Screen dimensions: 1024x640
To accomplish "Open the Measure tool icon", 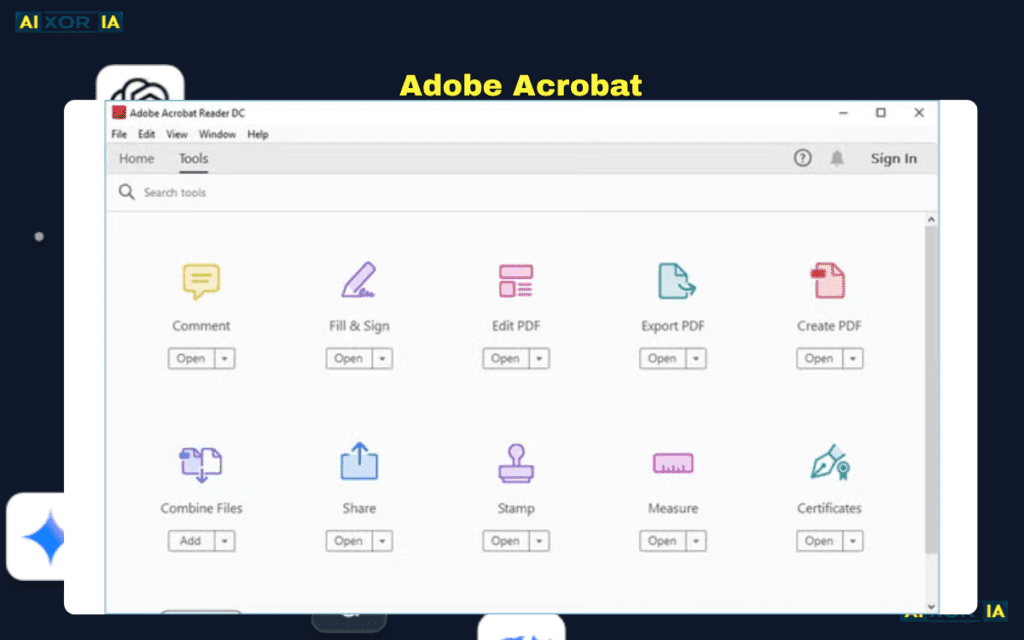I will 672,462.
